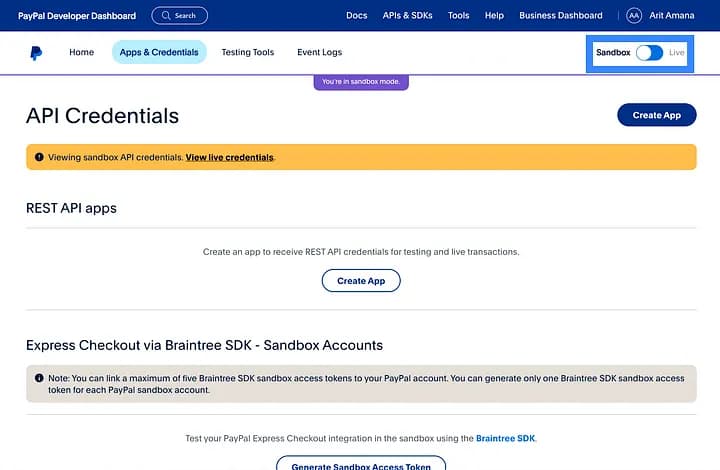720x470 pixels.
Task: Click the yellow banner info icon
Action: click(39, 157)
